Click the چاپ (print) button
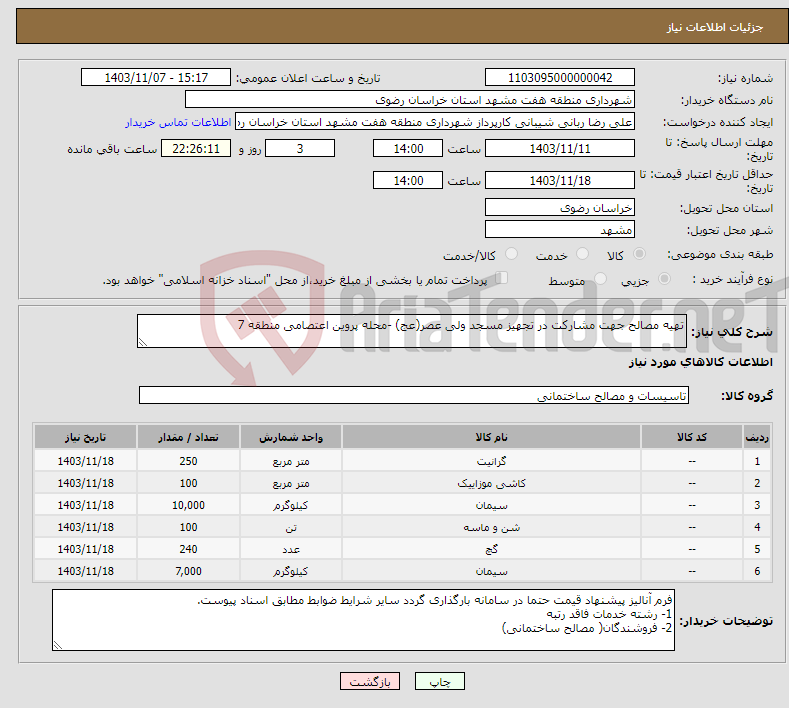Viewport: 789px width, 708px height. point(439,681)
